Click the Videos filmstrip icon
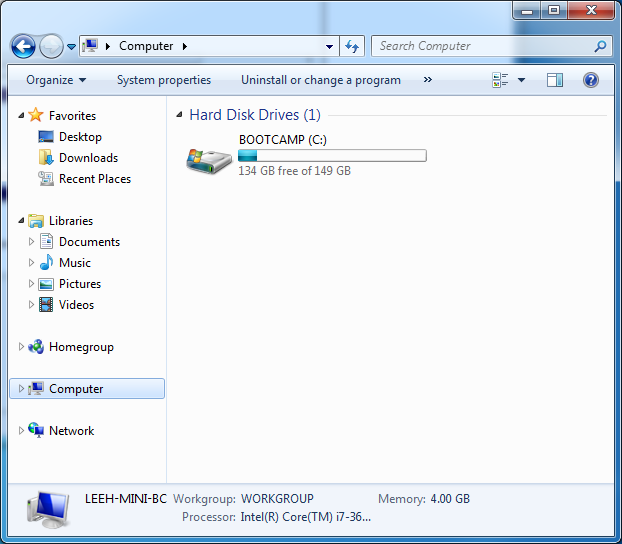This screenshot has width=622, height=544. 46,305
